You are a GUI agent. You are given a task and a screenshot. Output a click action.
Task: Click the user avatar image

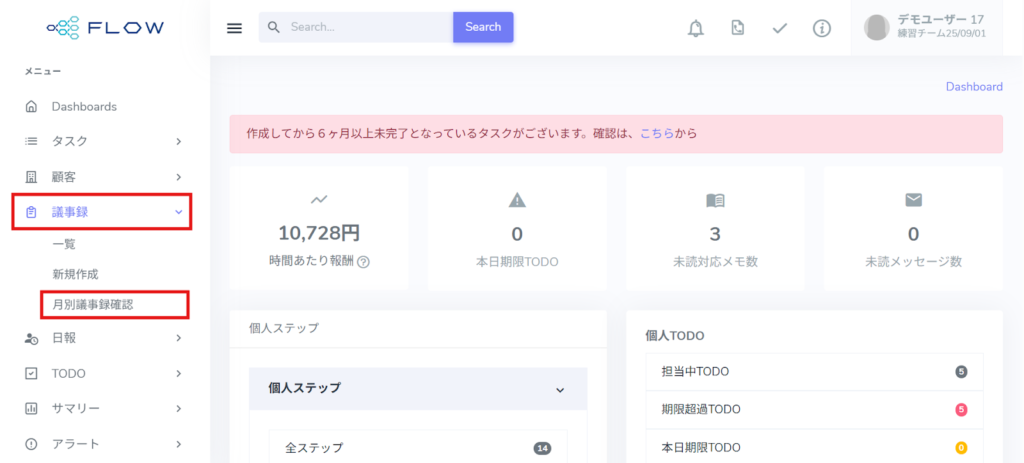tap(877, 27)
